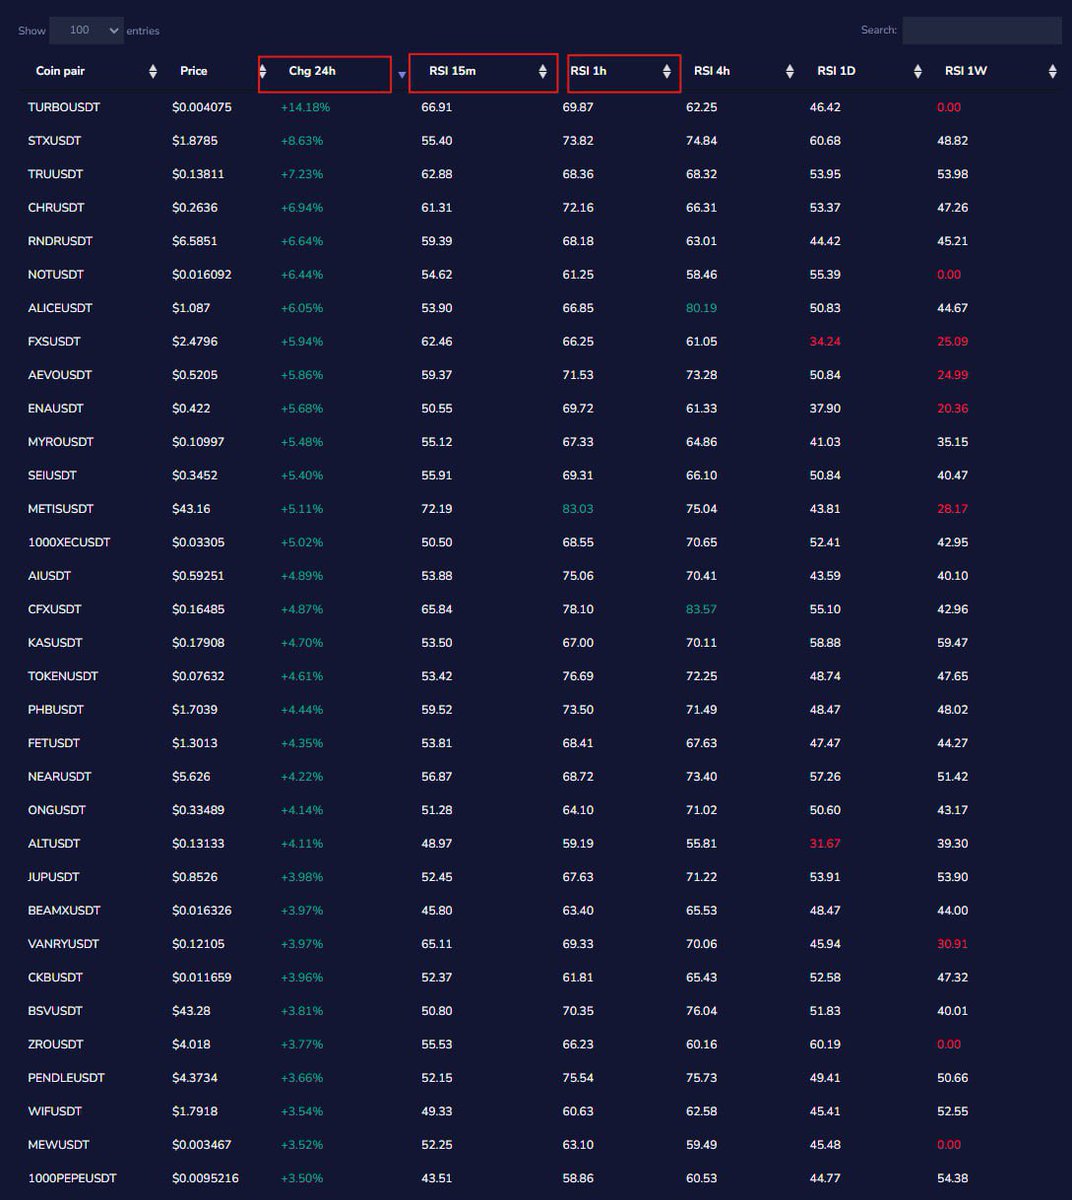
Task: Select the NEARUSDT coin pair
Action: (x=59, y=777)
